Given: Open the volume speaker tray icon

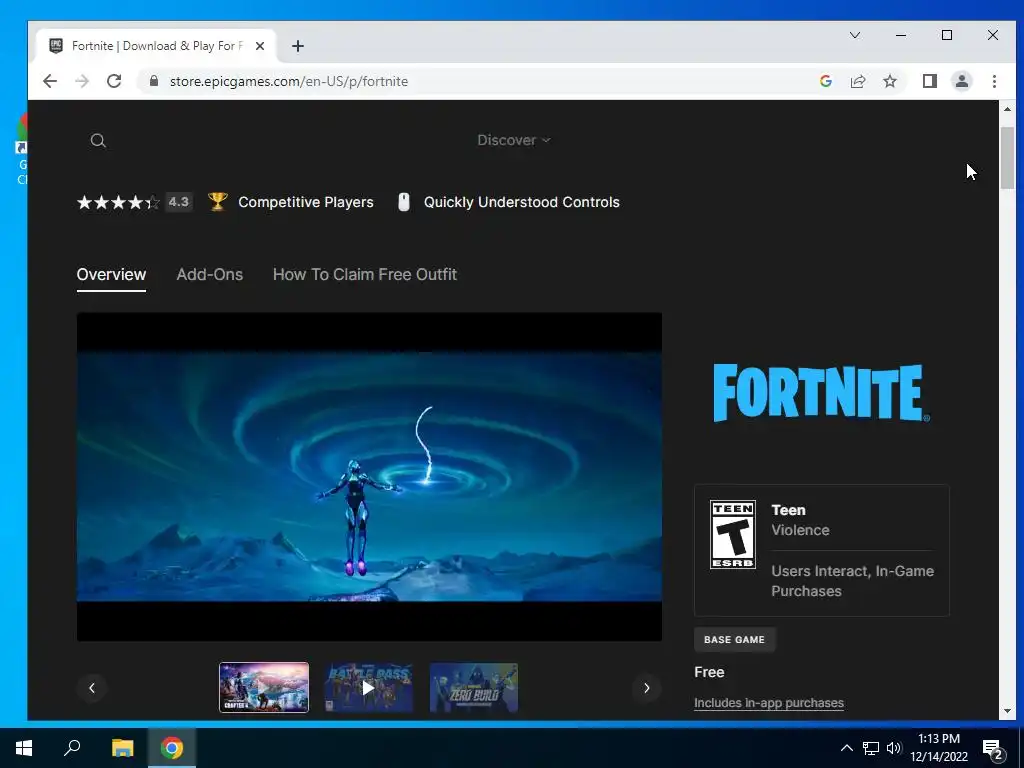Looking at the screenshot, I should pos(893,748).
